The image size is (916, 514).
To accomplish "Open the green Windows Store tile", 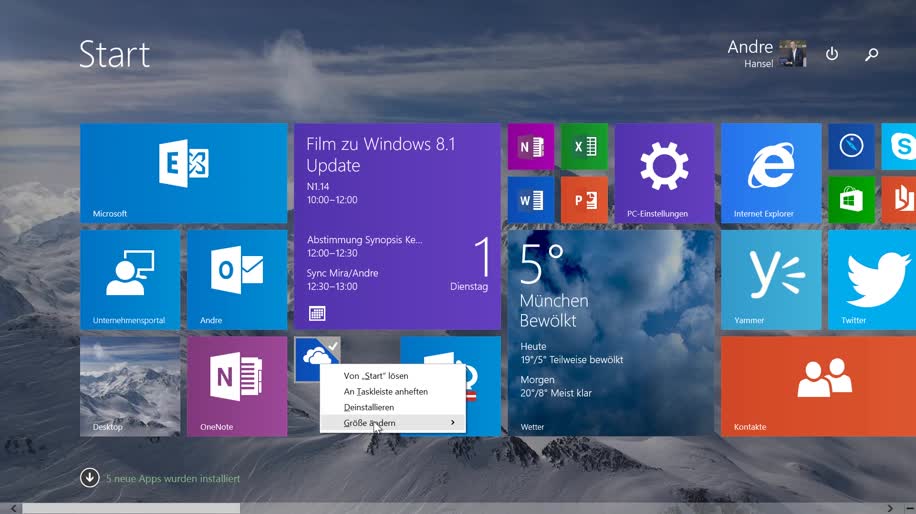I will pos(851,200).
